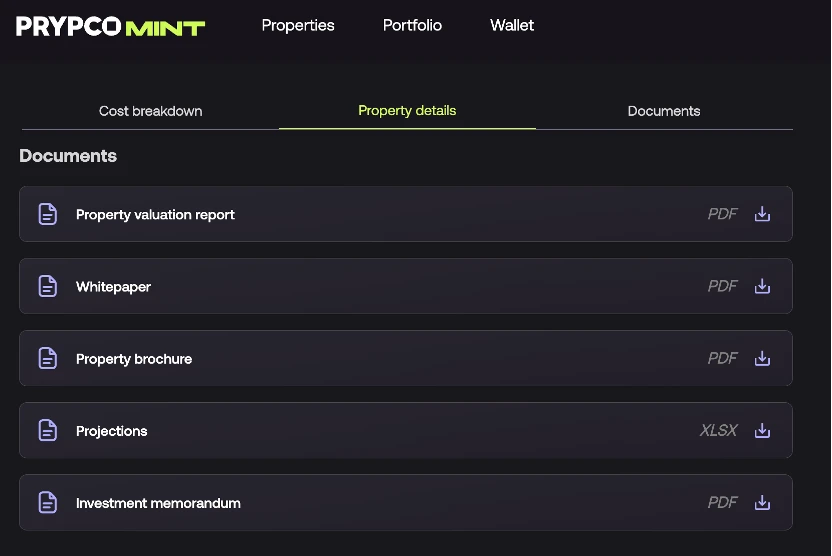This screenshot has width=832, height=556.
Task: Open Portfolio from the navigation bar
Action: click(412, 25)
